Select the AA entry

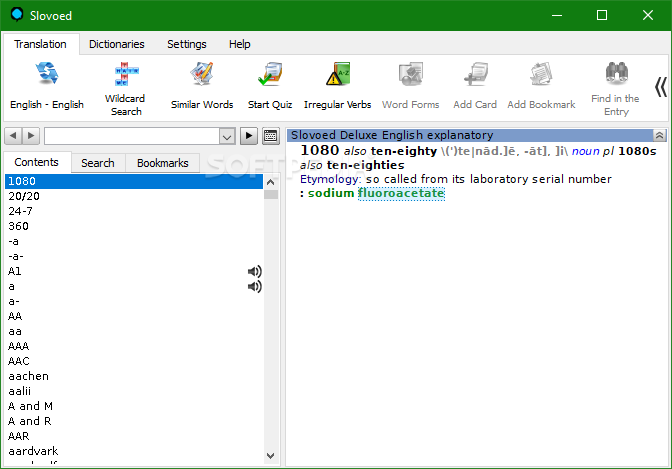pos(134,316)
